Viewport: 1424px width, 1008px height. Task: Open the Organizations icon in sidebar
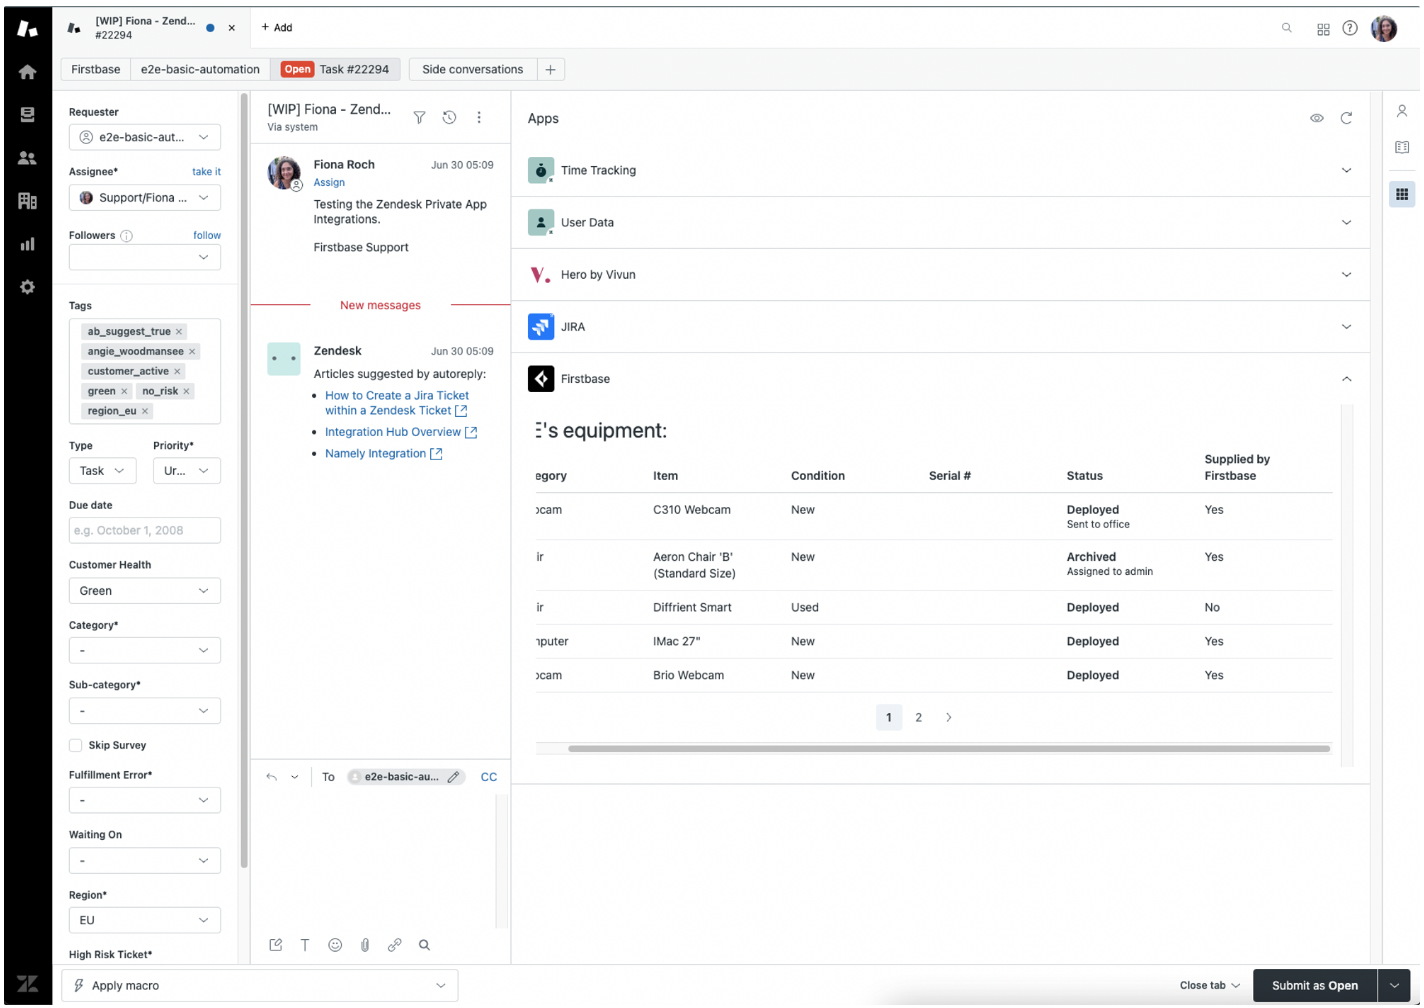click(28, 201)
